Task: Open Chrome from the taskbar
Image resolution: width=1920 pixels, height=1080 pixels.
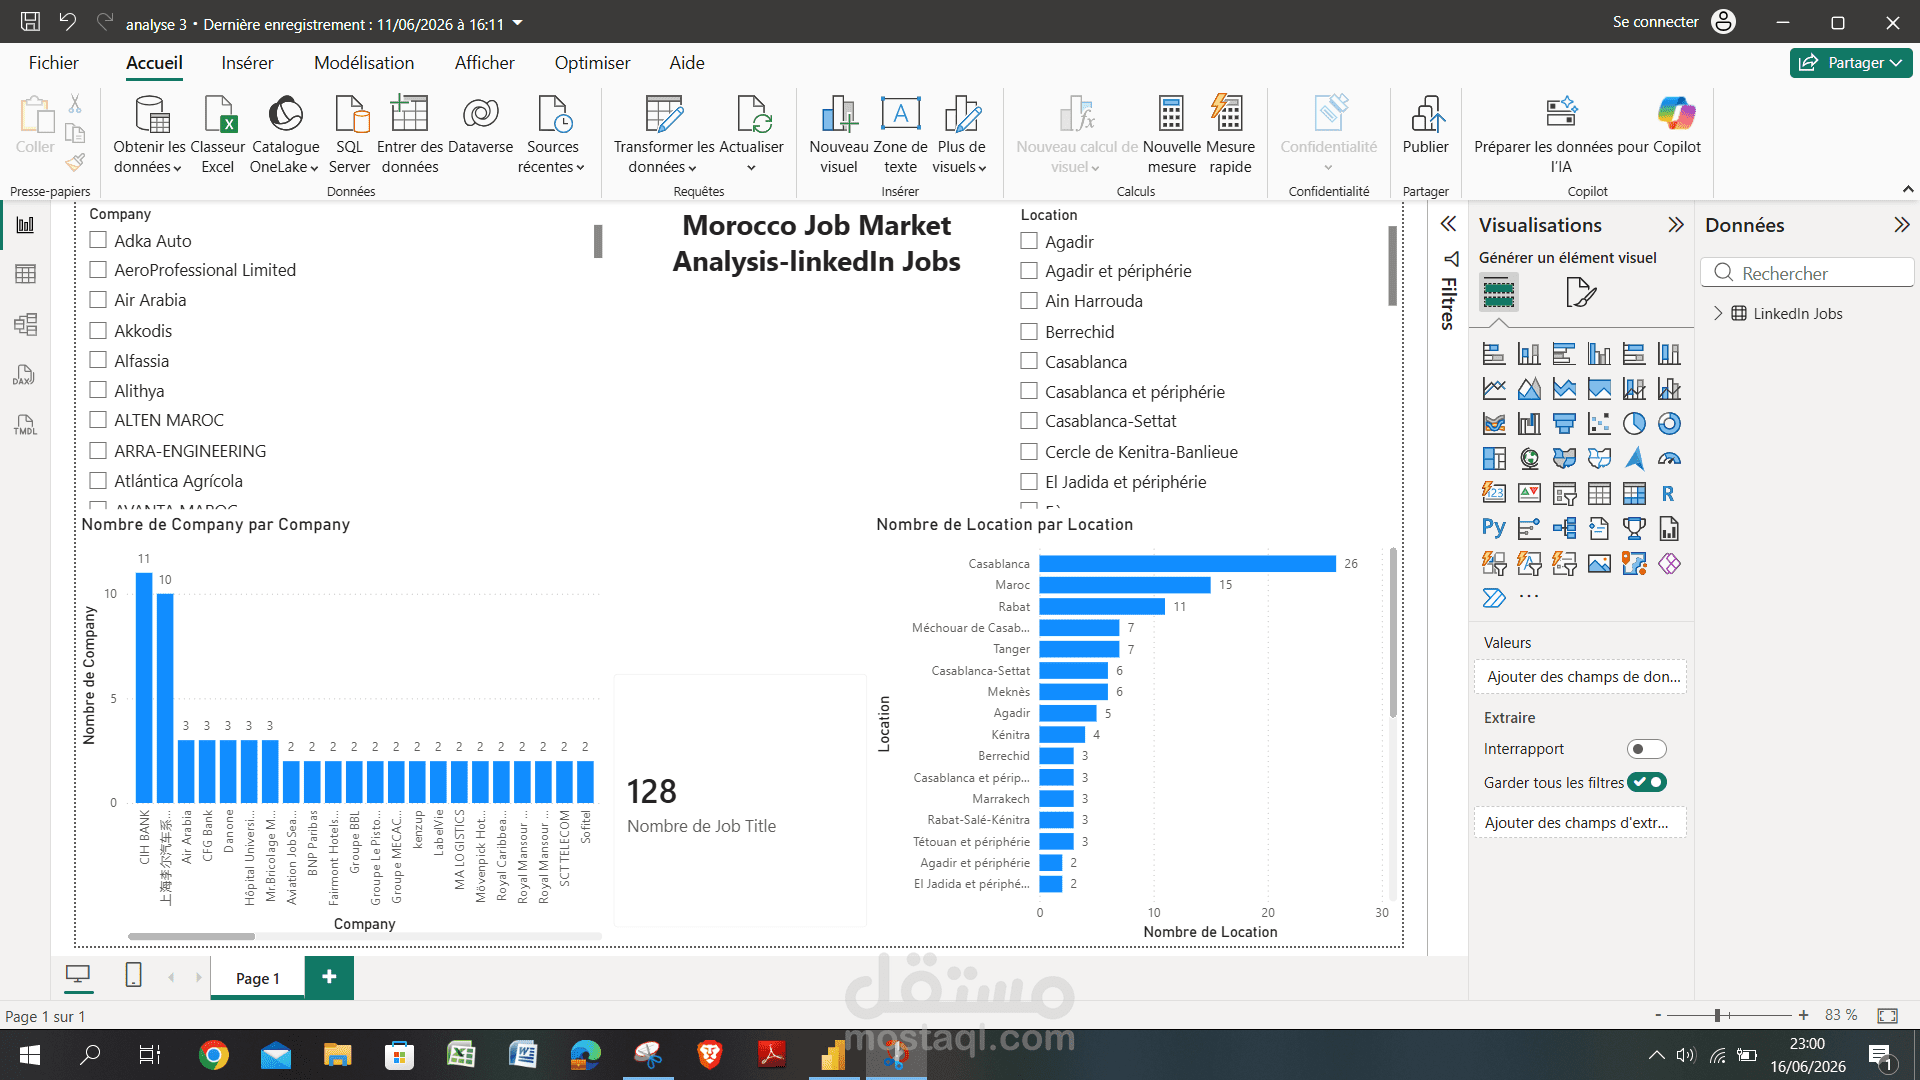Action: (x=213, y=1055)
